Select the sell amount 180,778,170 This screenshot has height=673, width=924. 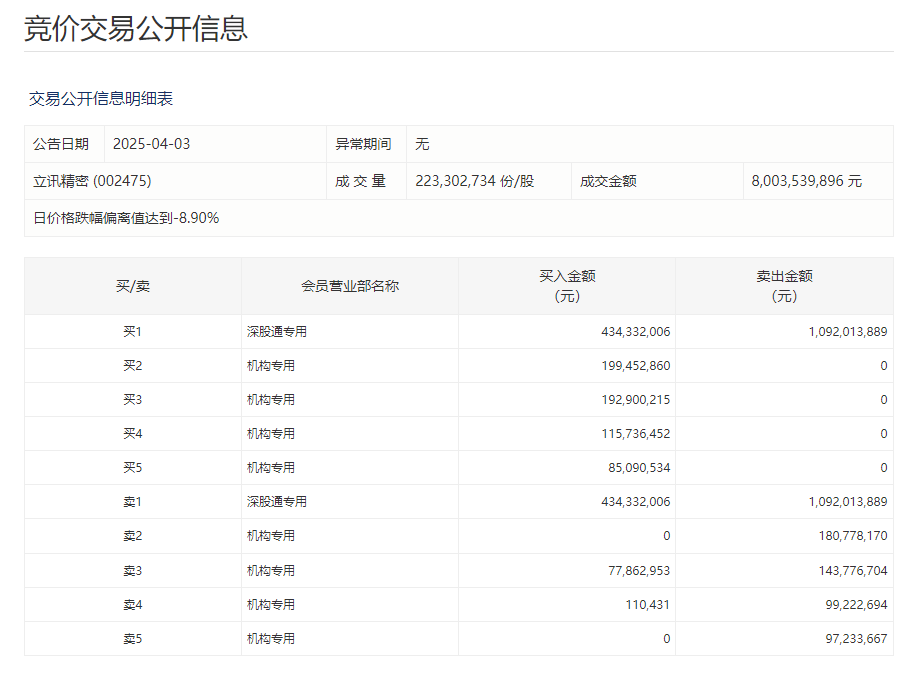[x=853, y=536]
